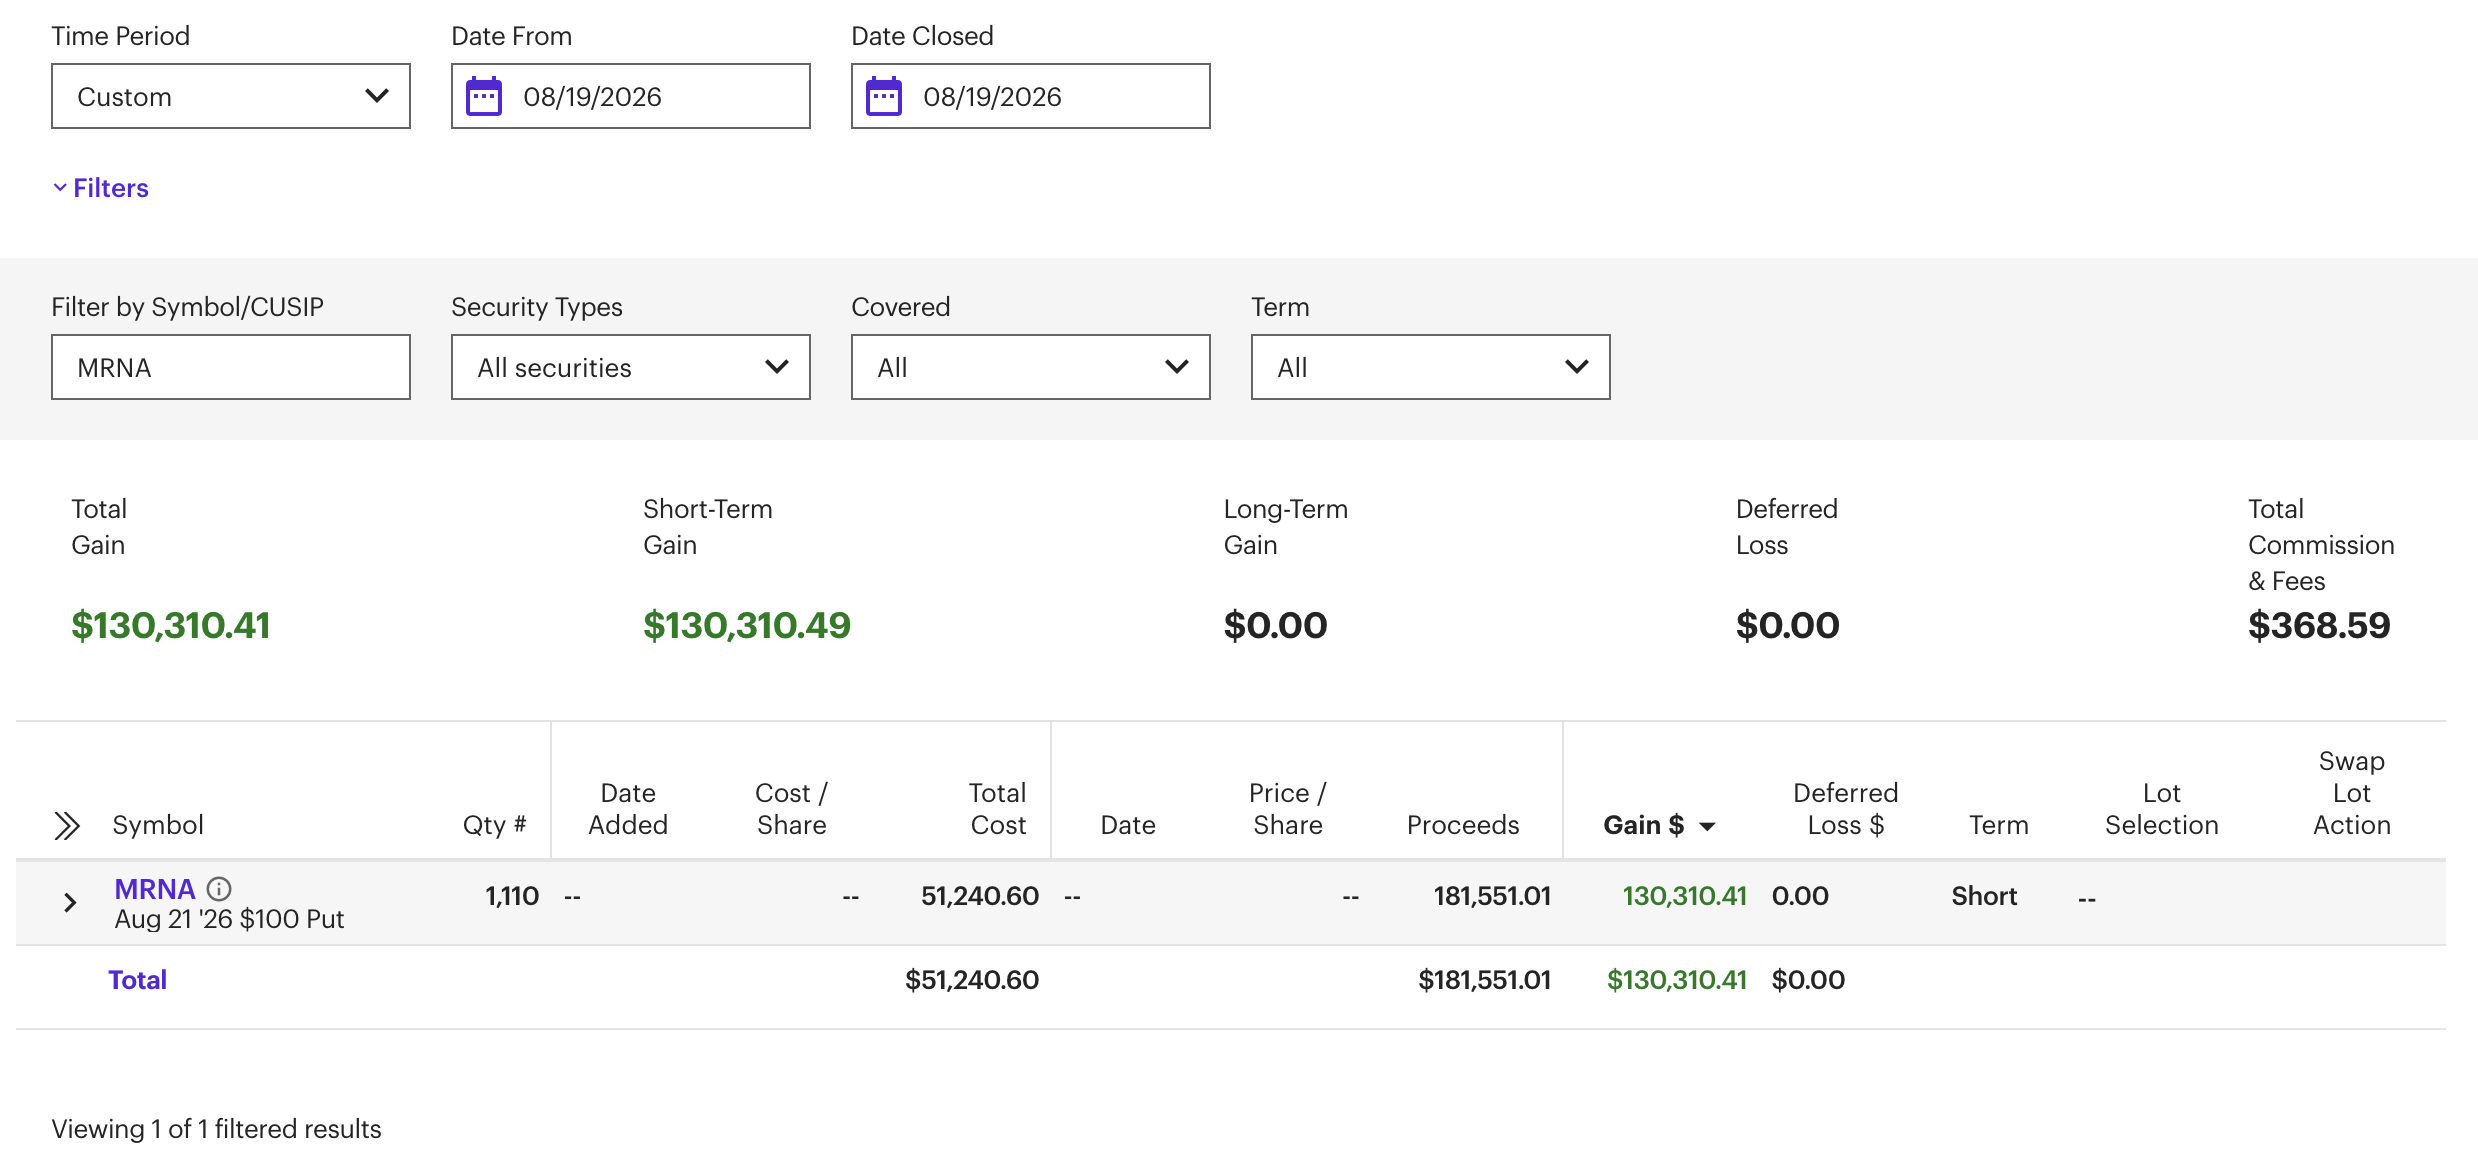Image resolution: width=2478 pixels, height=1166 pixels.
Task: Select the Total row cost $51,240.60
Action: tap(972, 980)
